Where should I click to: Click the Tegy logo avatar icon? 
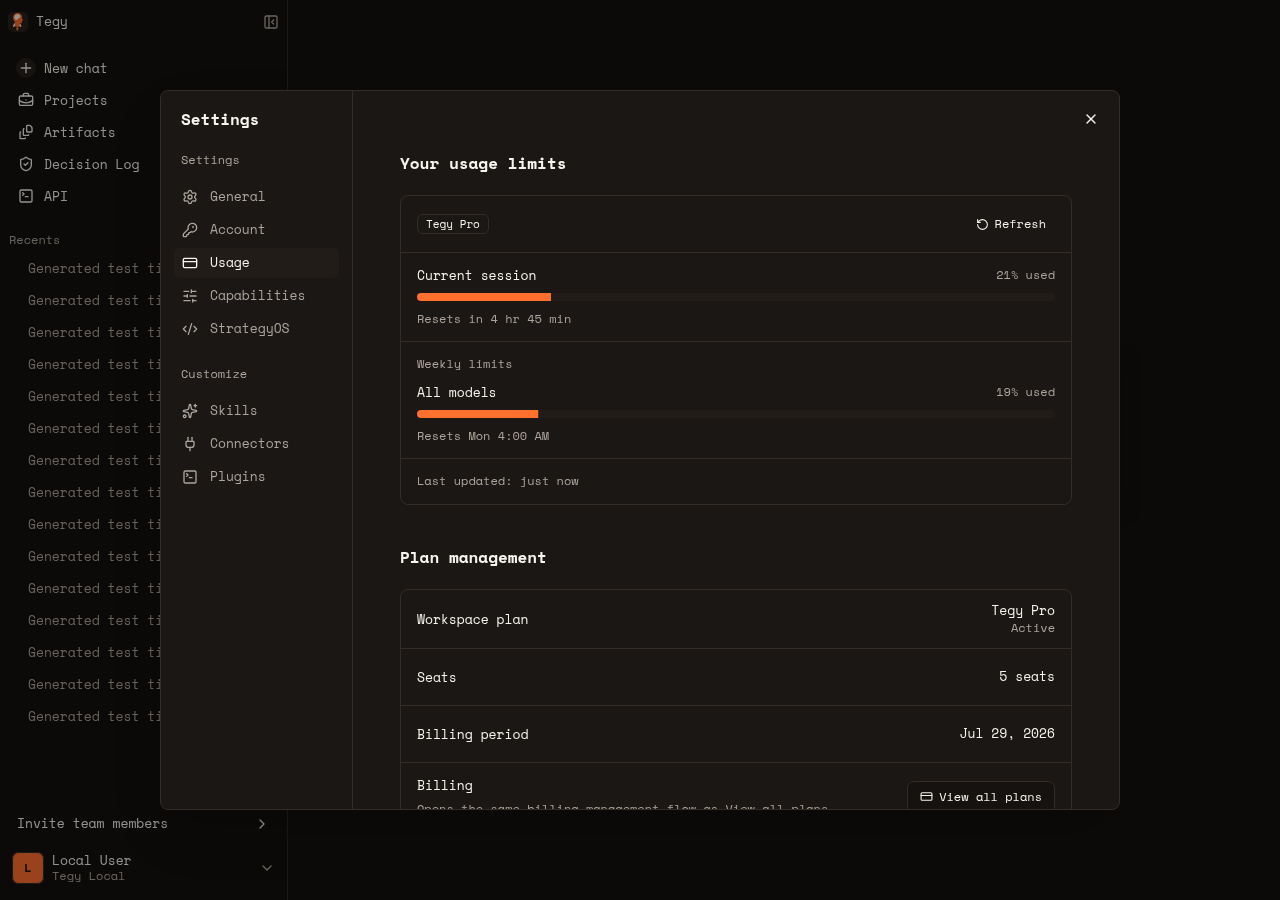tap(17, 21)
